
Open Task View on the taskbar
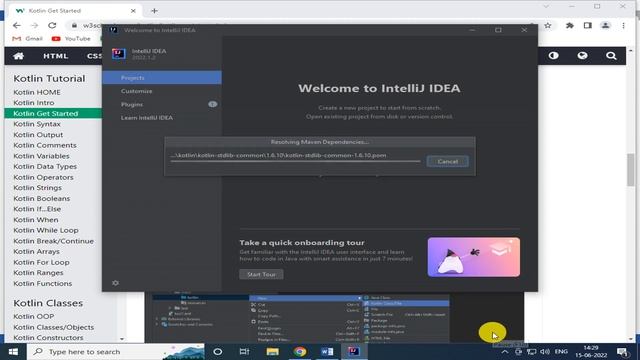[x=244, y=351]
